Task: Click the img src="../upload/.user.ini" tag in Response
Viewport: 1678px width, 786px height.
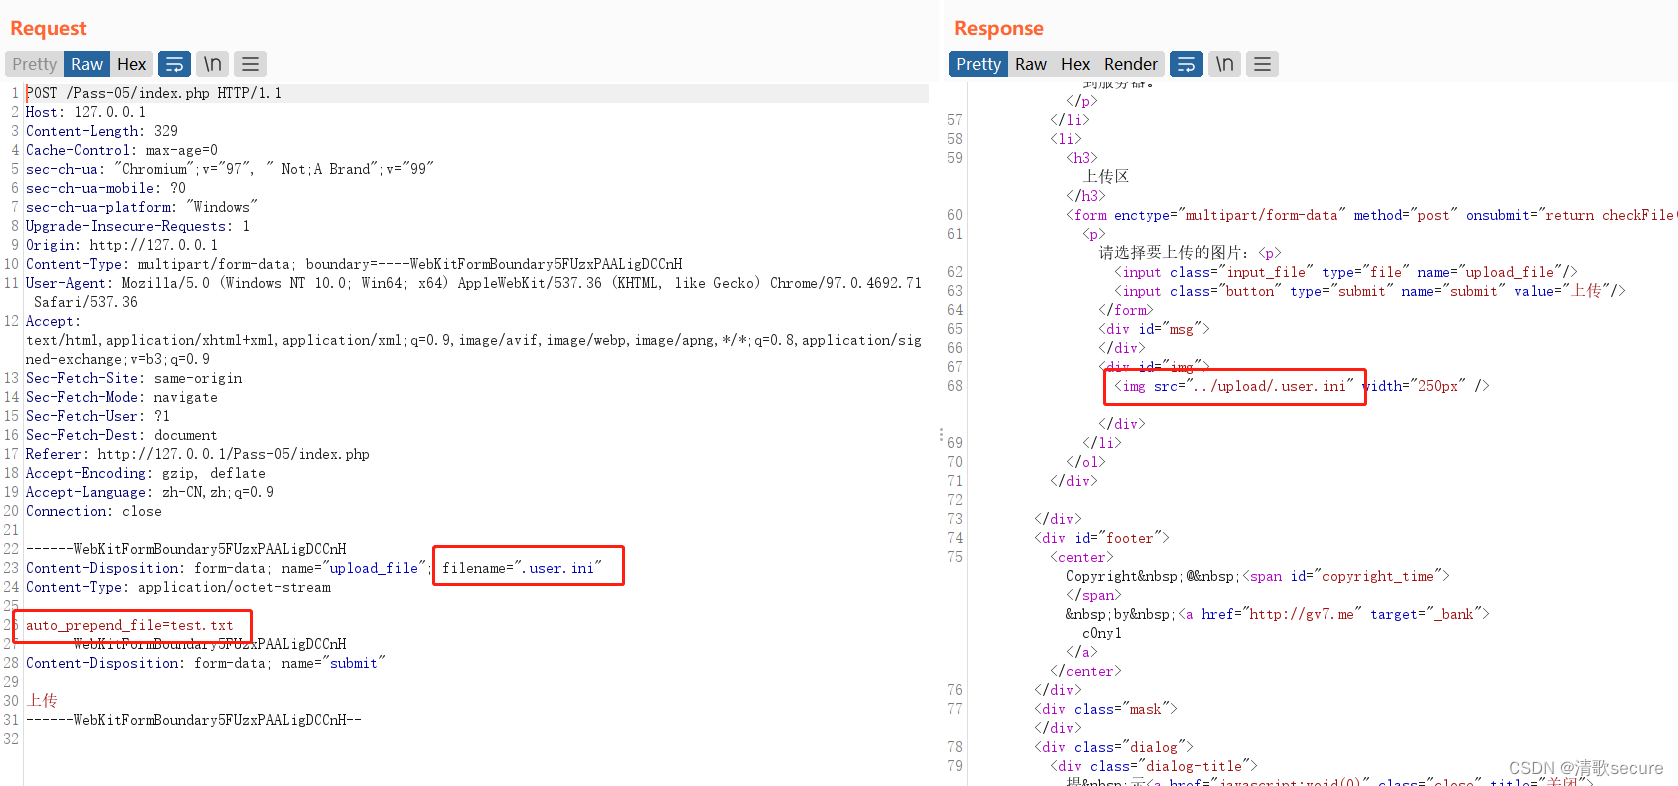Action: pyautogui.click(x=1302, y=386)
